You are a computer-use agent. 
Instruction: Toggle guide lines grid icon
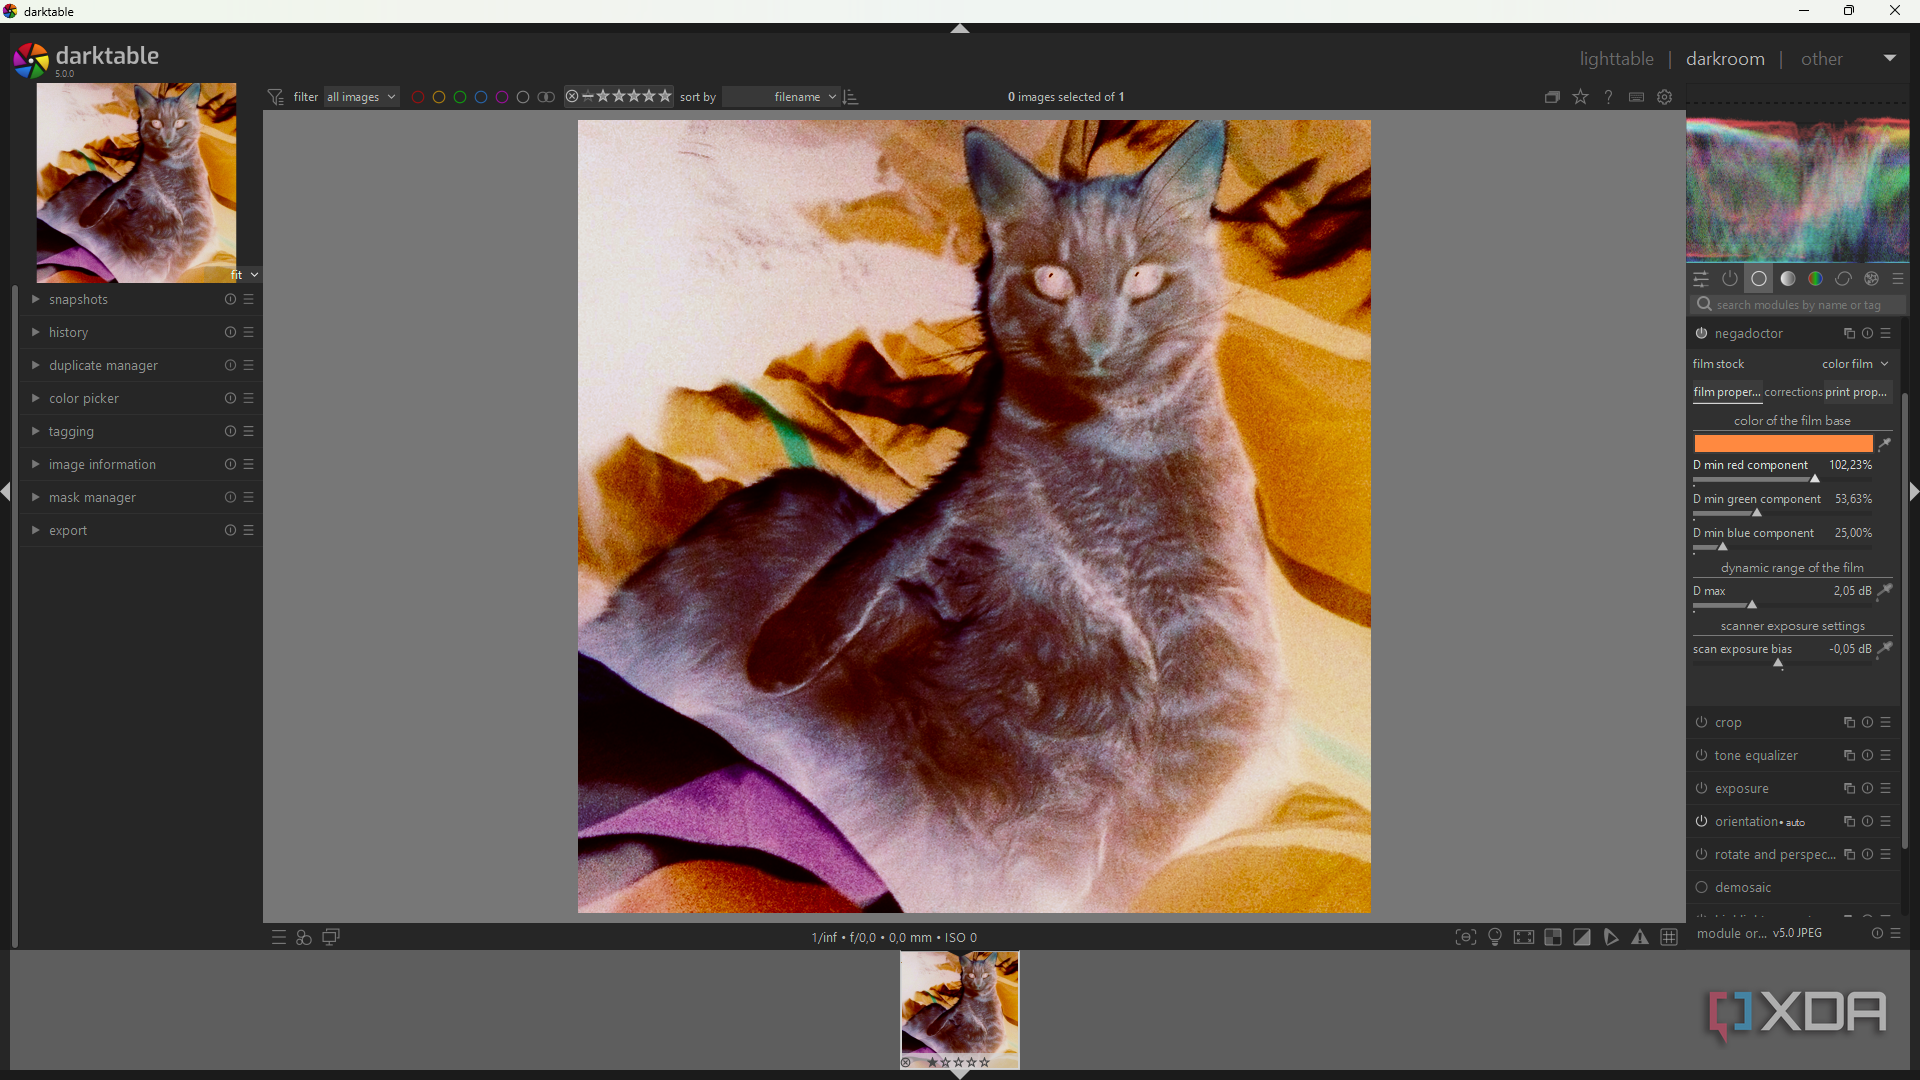point(1669,937)
